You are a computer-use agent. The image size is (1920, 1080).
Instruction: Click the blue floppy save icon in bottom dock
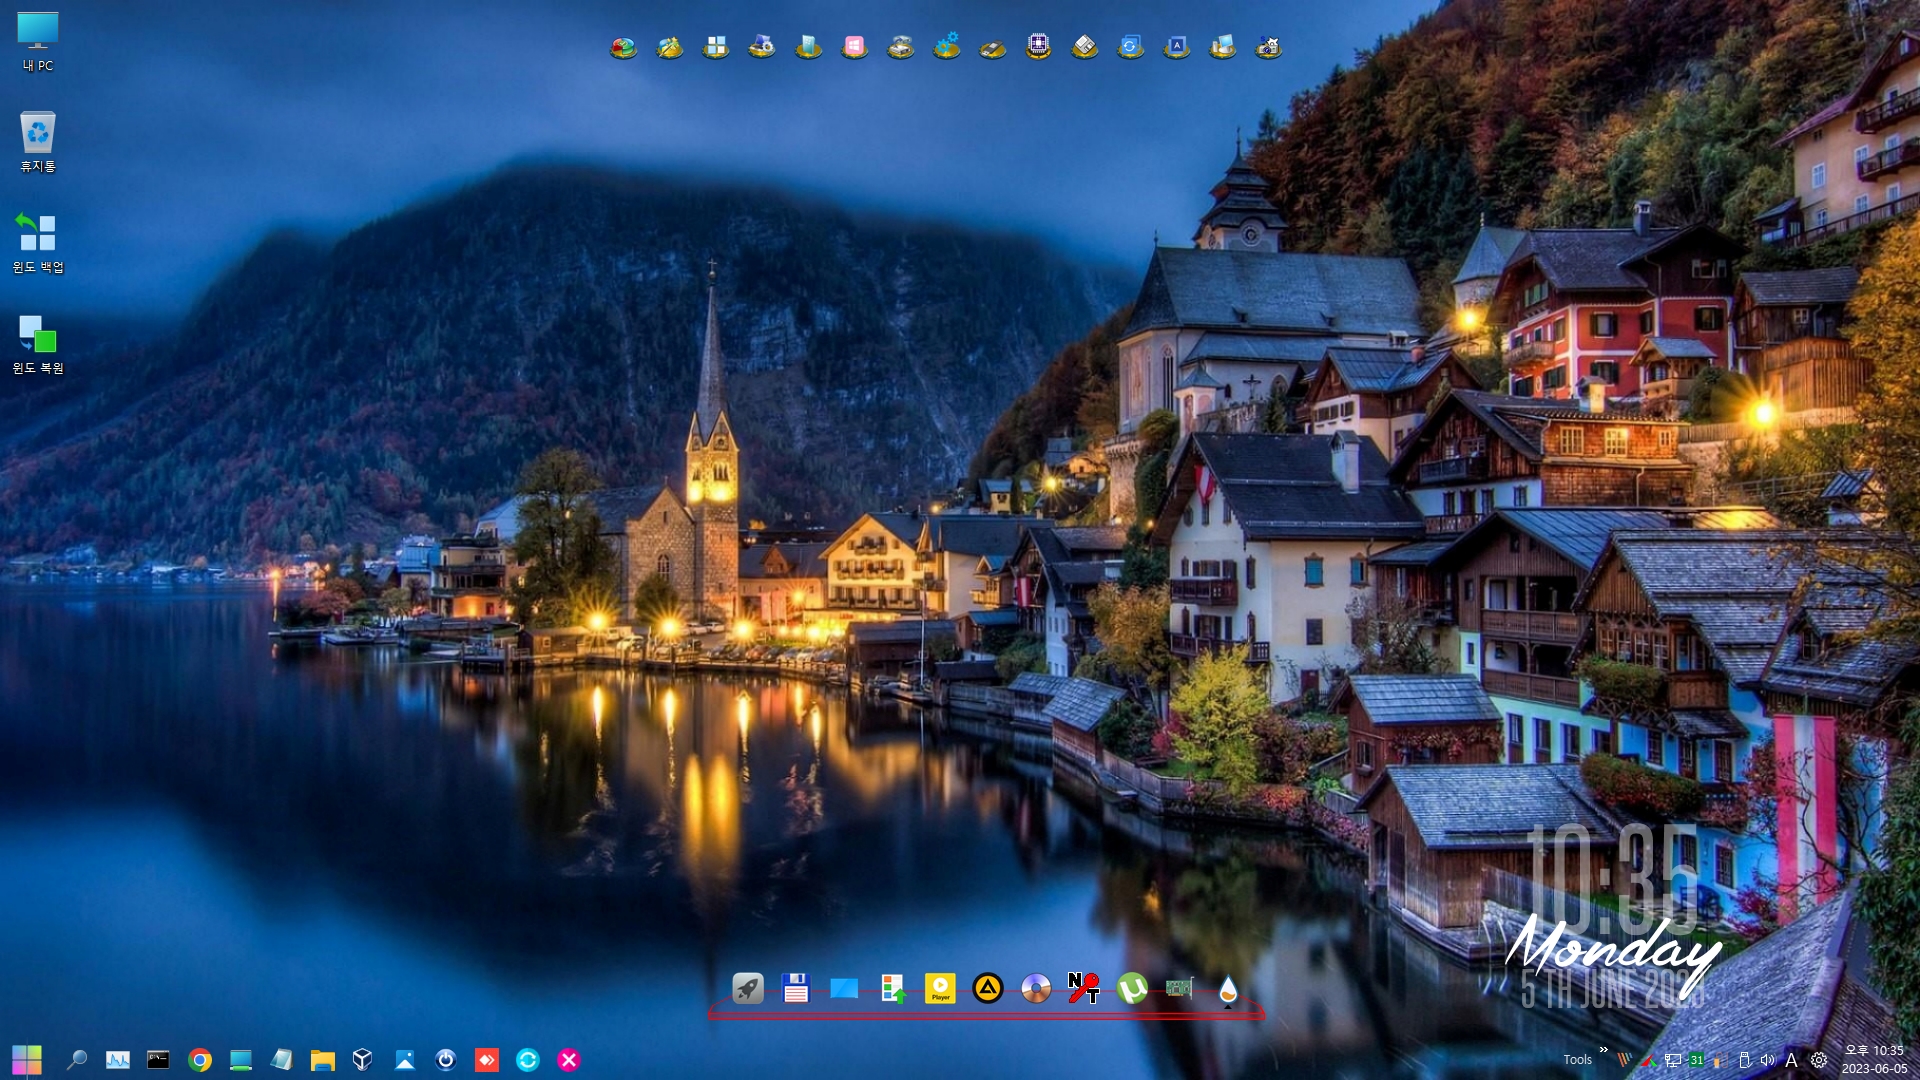pyautogui.click(x=795, y=989)
